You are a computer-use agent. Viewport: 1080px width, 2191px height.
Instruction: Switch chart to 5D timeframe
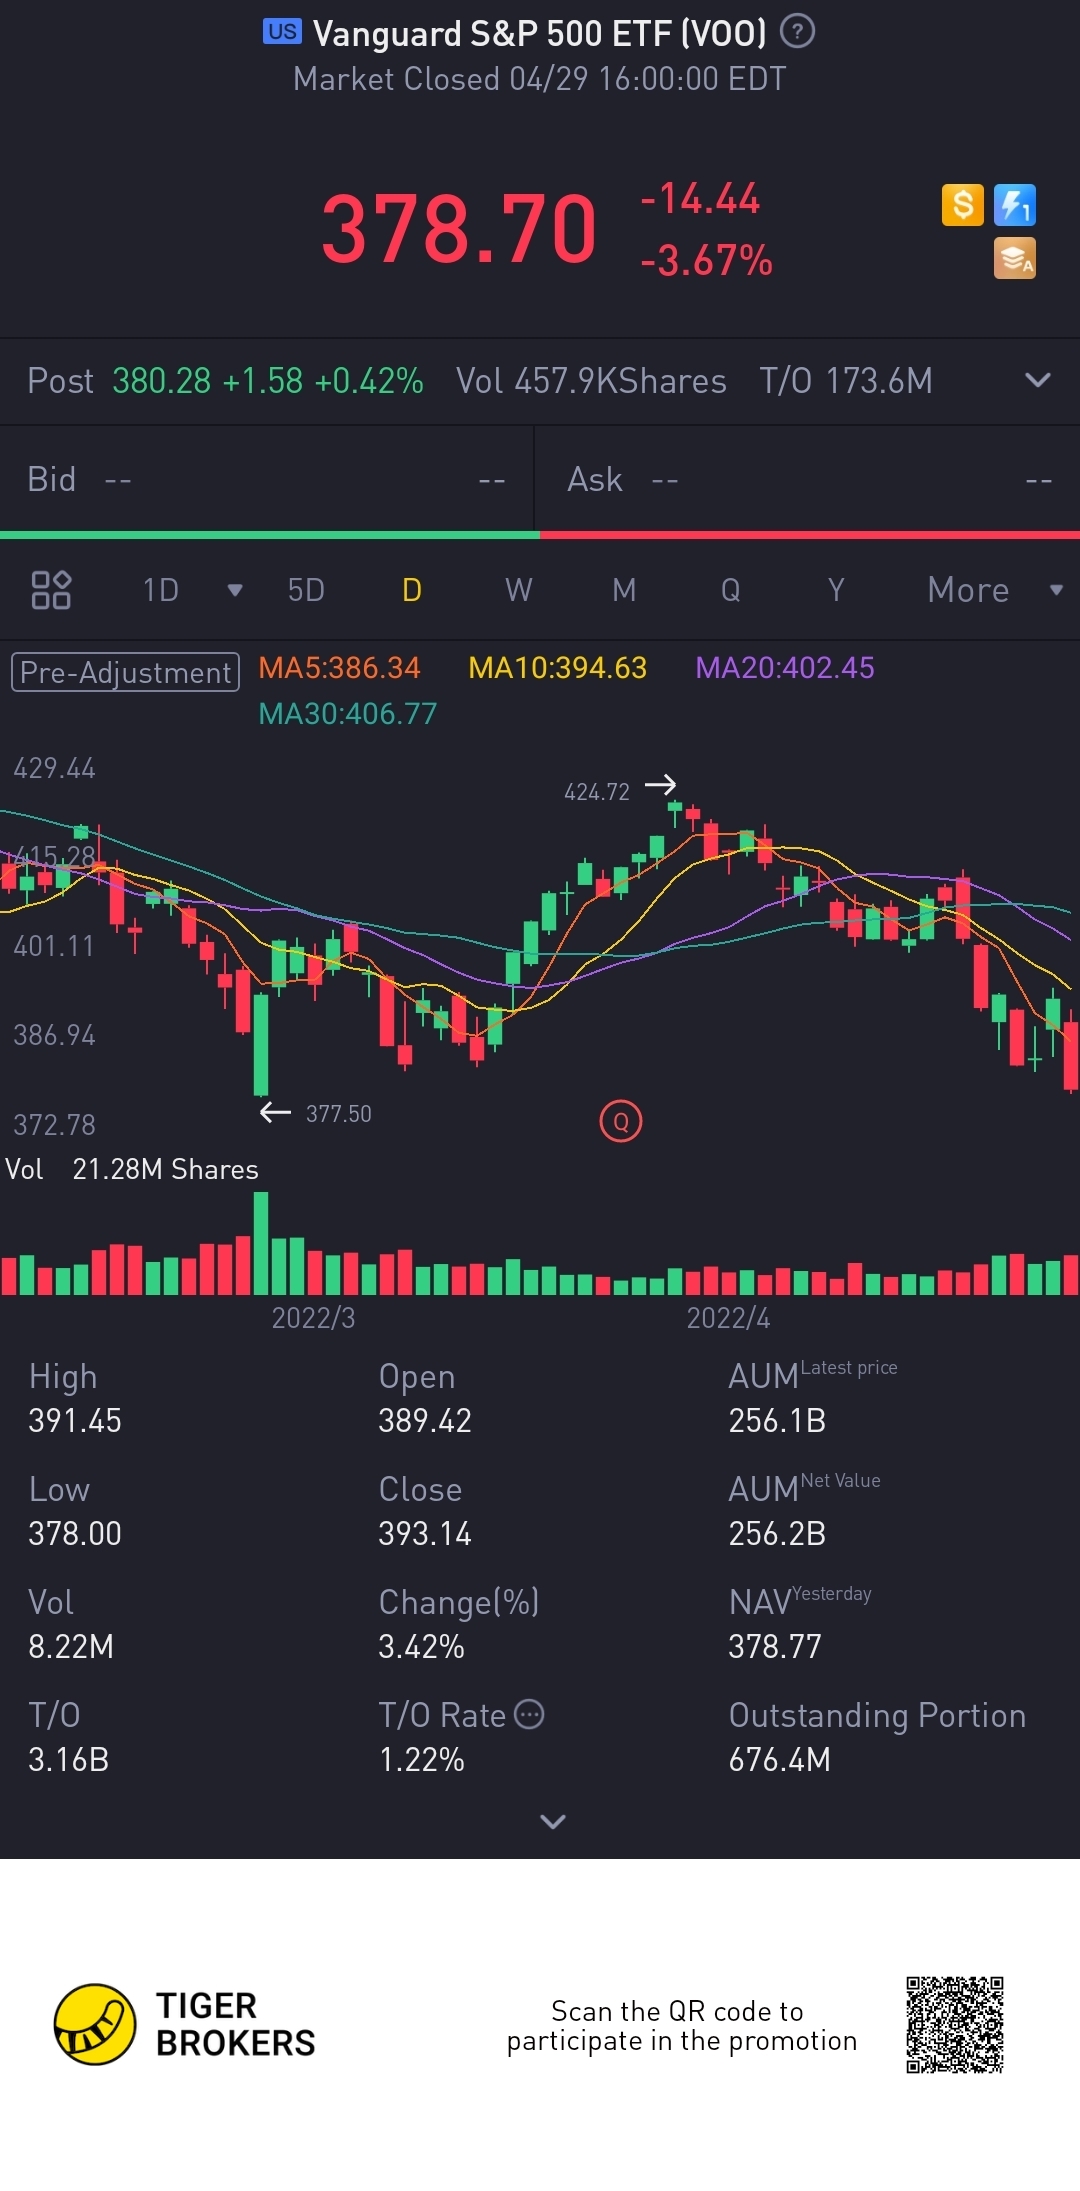click(x=306, y=590)
